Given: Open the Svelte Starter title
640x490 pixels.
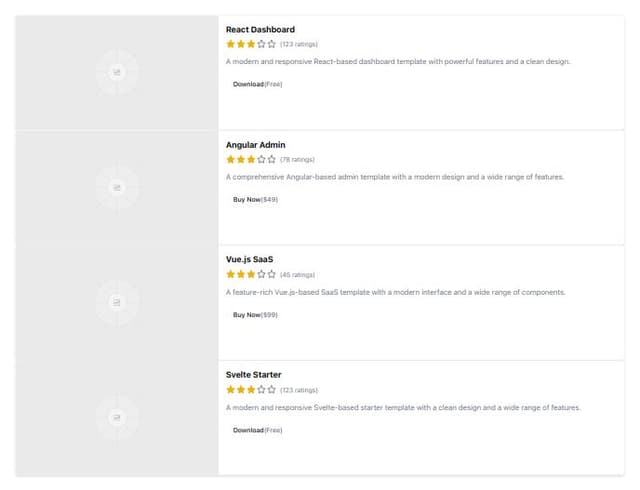Looking at the screenshot, I should 253,374.
